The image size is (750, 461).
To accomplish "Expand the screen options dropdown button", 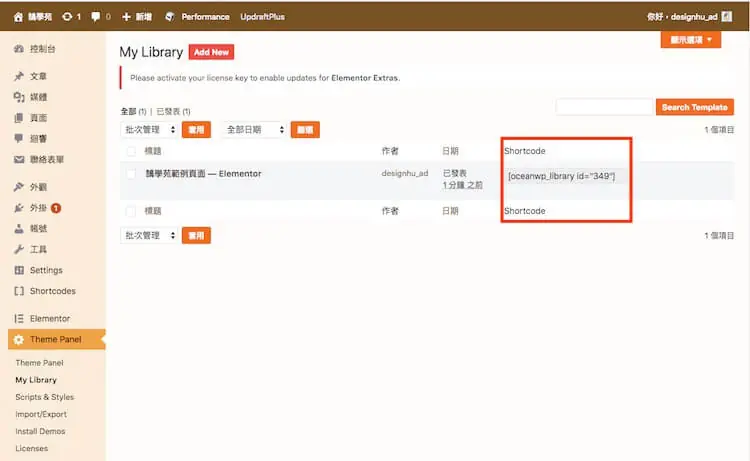I will tap(691, 40).
